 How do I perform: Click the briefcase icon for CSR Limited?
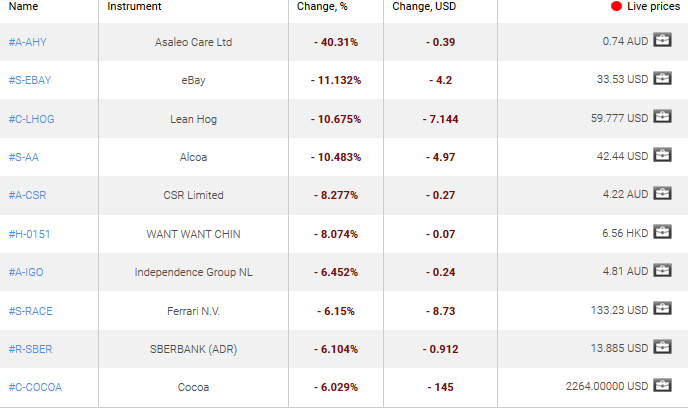(662, 194)
